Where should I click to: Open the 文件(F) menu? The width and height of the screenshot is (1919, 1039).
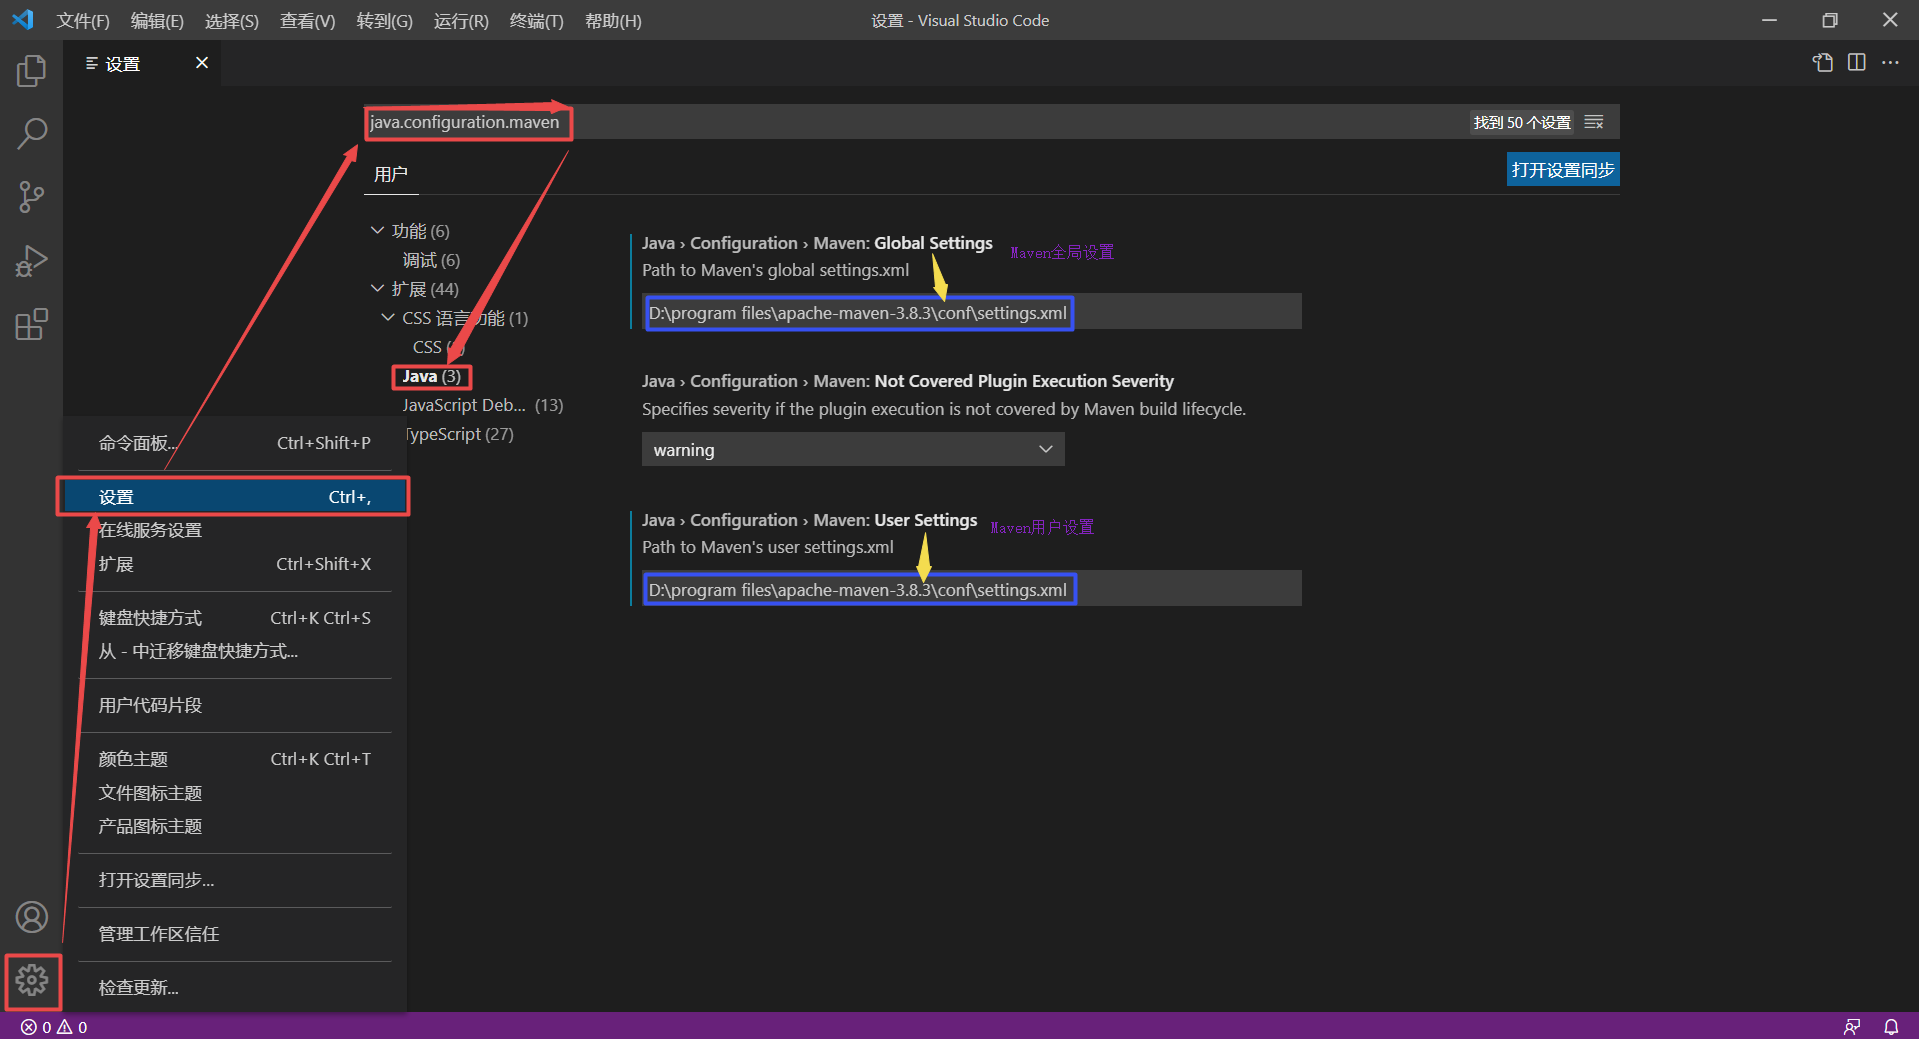pyautogui.click(x=83, y=21)
